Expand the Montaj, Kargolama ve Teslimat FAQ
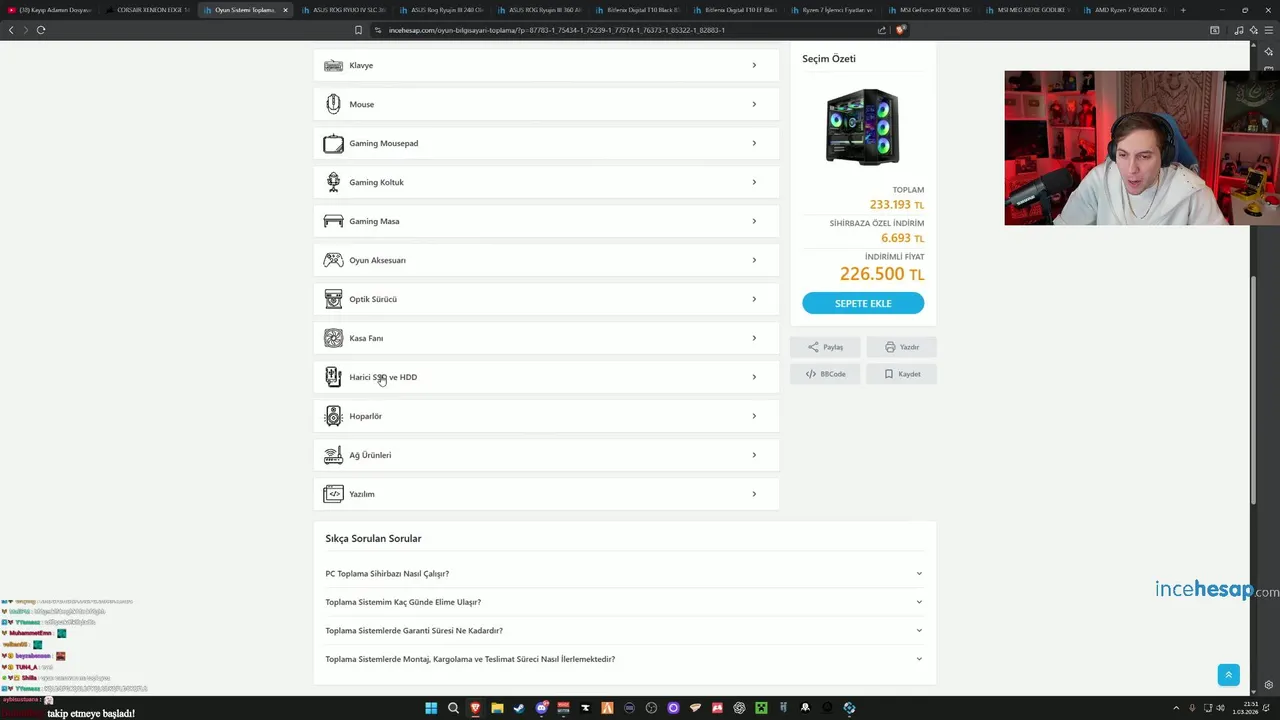1280x720 pixels. tap(624, 659)
